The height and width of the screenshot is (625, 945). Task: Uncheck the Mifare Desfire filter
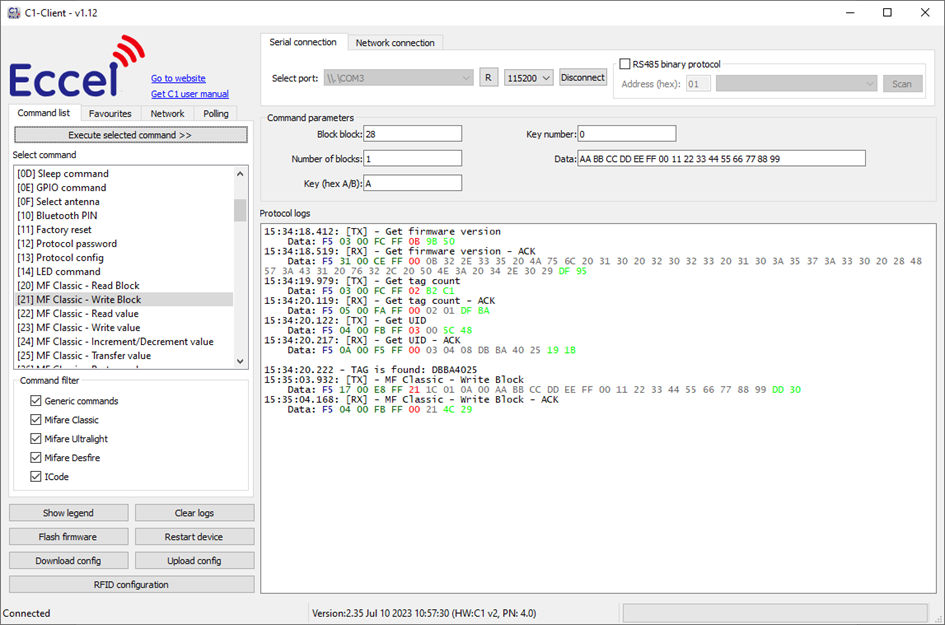pyautogui.click(x=37, y=457)
